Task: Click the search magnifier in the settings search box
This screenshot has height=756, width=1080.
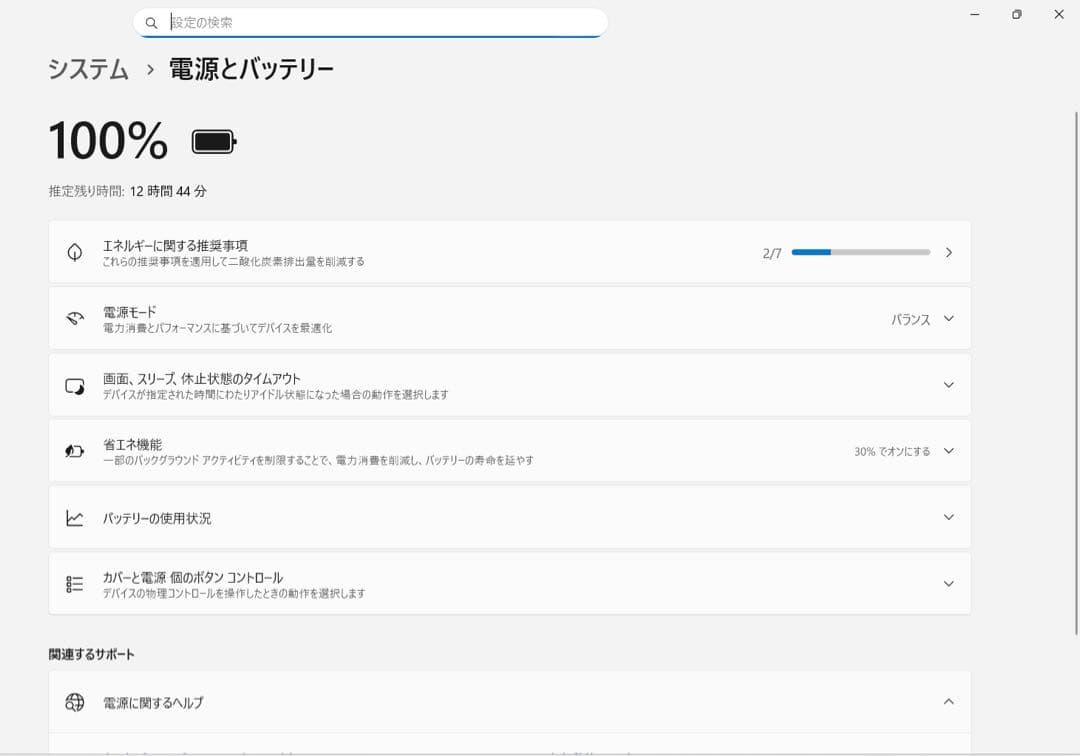Action: click(151, 22)
